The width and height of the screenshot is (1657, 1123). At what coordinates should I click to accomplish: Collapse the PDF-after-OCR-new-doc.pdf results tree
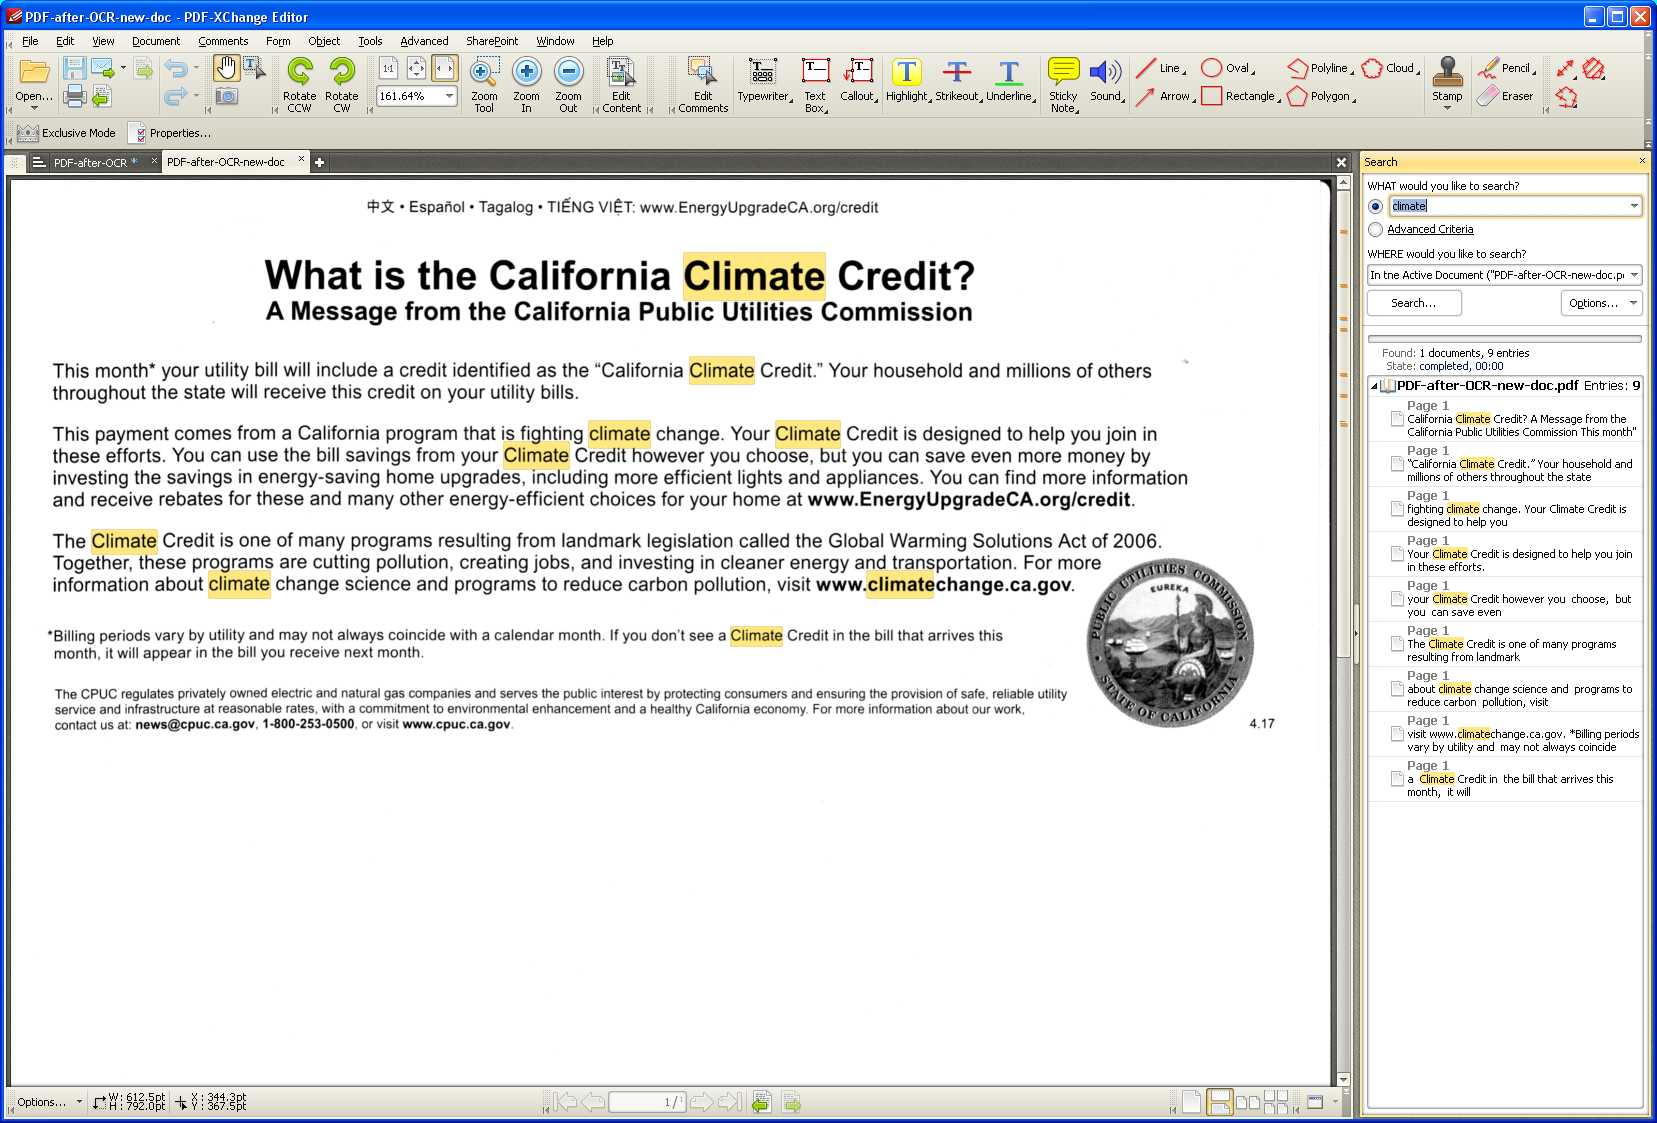(x=1374, y=386)
